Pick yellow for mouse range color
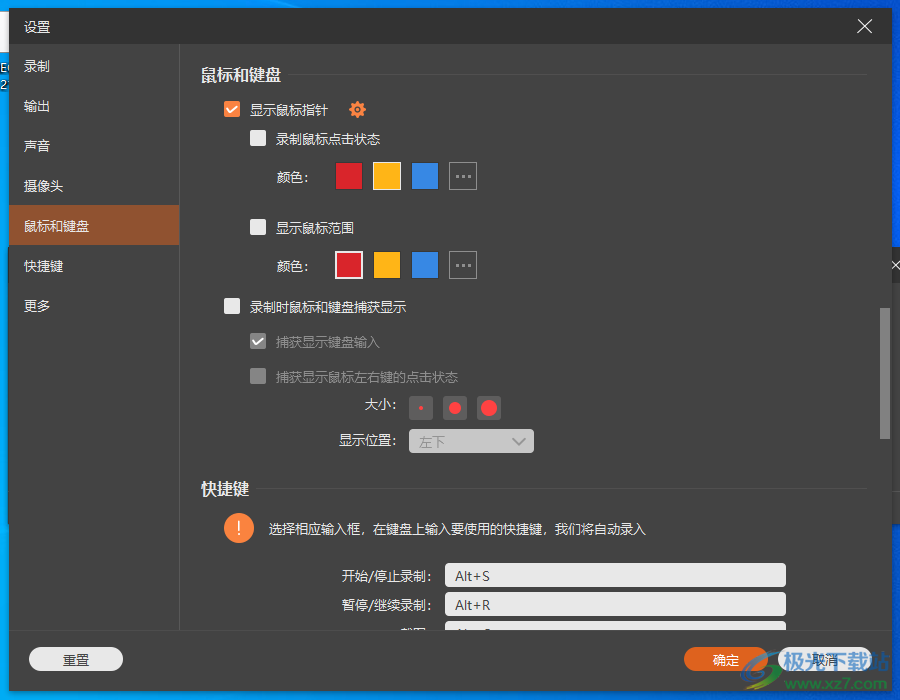This screenshot has height=700, width=900. (387, 265)
